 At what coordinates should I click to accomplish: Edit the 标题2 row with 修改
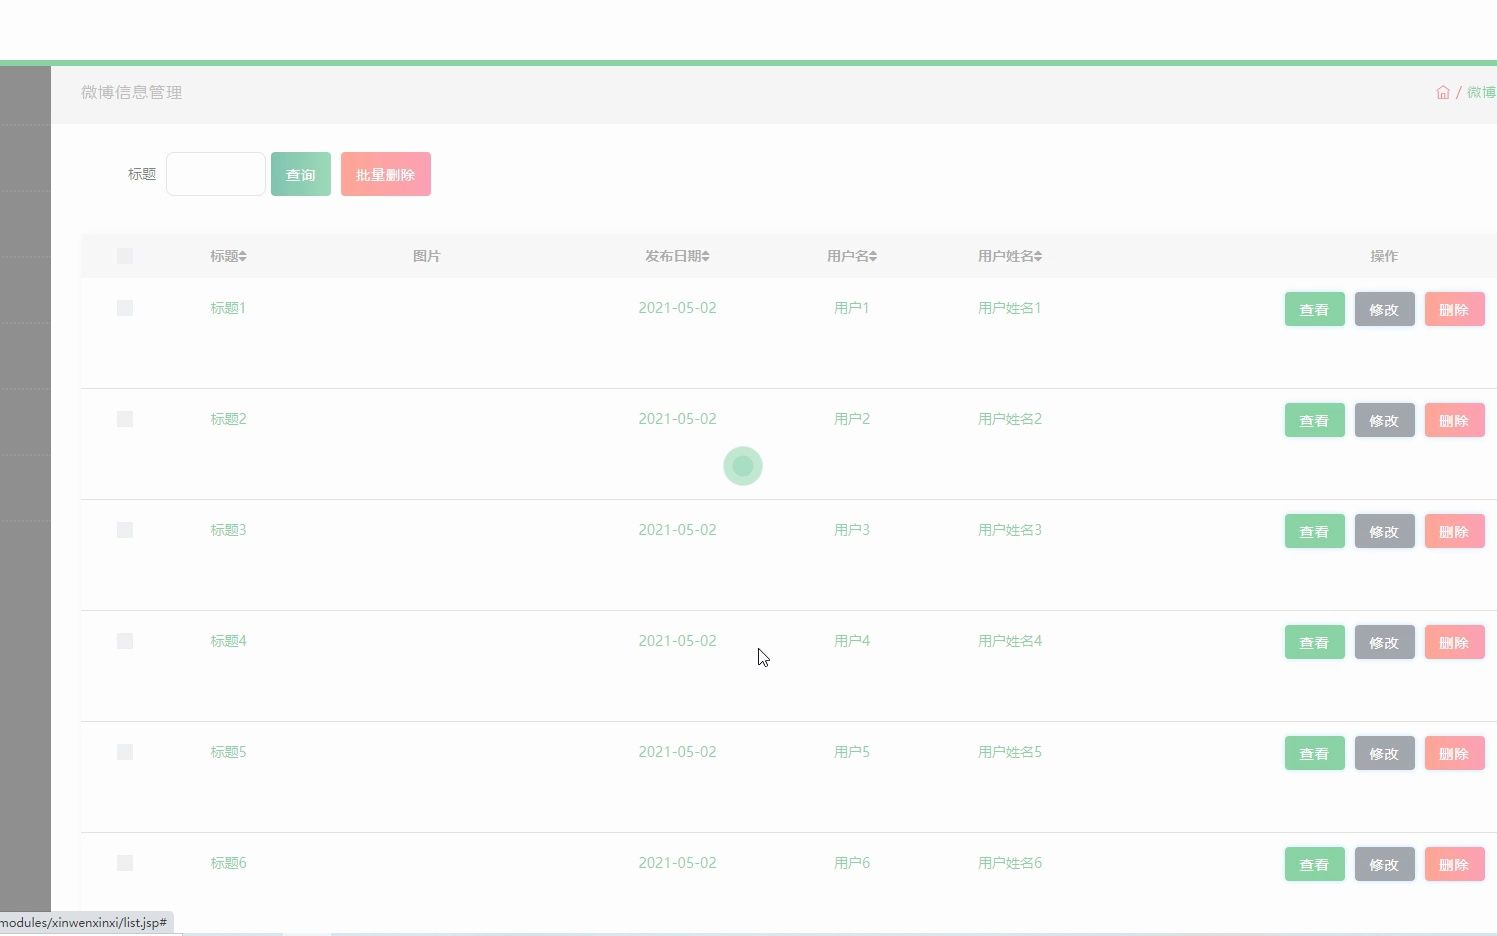pyautogui.click(x=1385, y=420)
